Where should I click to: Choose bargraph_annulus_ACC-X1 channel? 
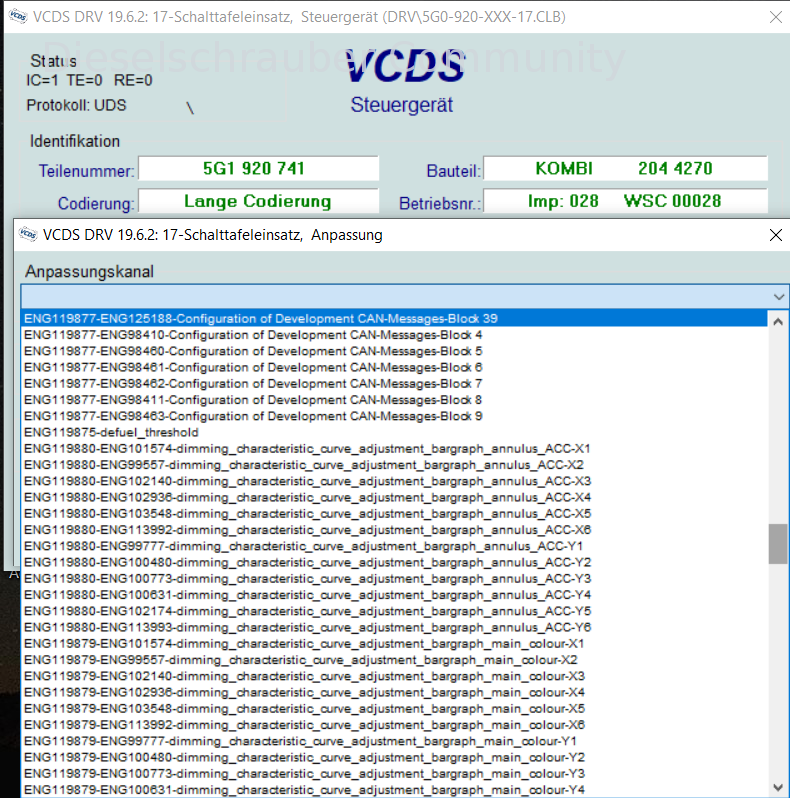(x=394, y=449)
